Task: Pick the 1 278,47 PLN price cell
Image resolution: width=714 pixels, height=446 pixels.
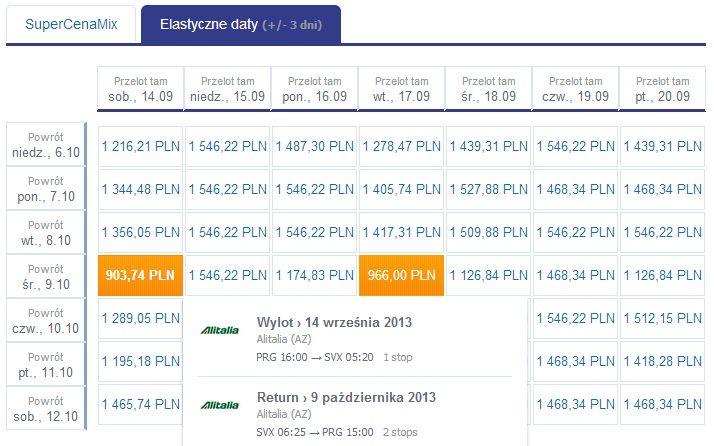Action: [x=401, y=146]
